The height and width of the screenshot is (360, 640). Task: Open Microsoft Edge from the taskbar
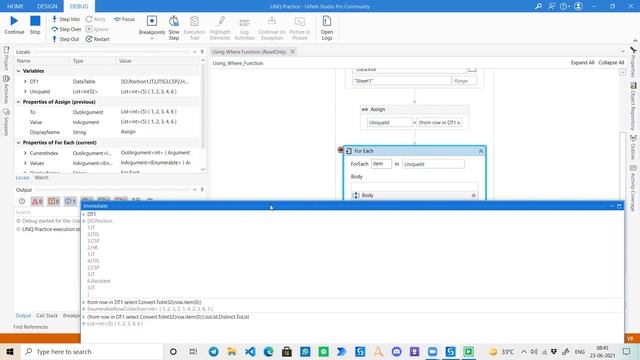(269, 351)
